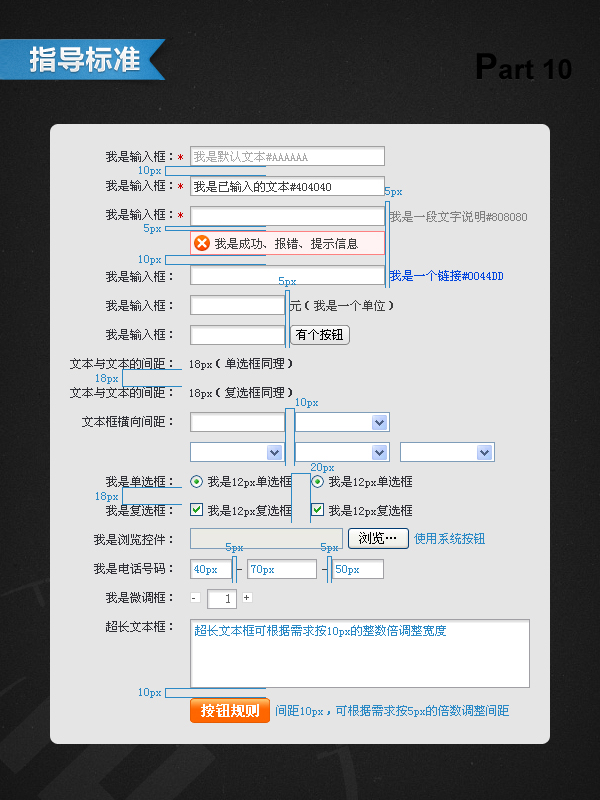Click the red error icon in message box

point(202,243)
